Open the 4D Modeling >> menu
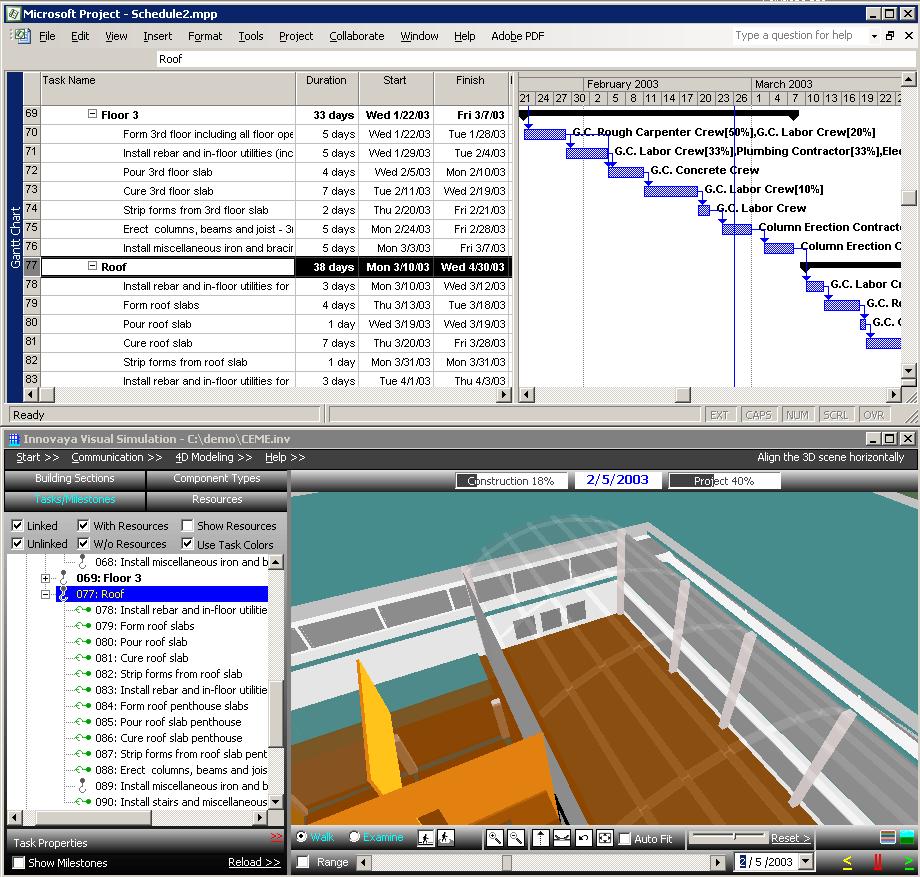The image size is (920, 877). click(x=214, y=457)
